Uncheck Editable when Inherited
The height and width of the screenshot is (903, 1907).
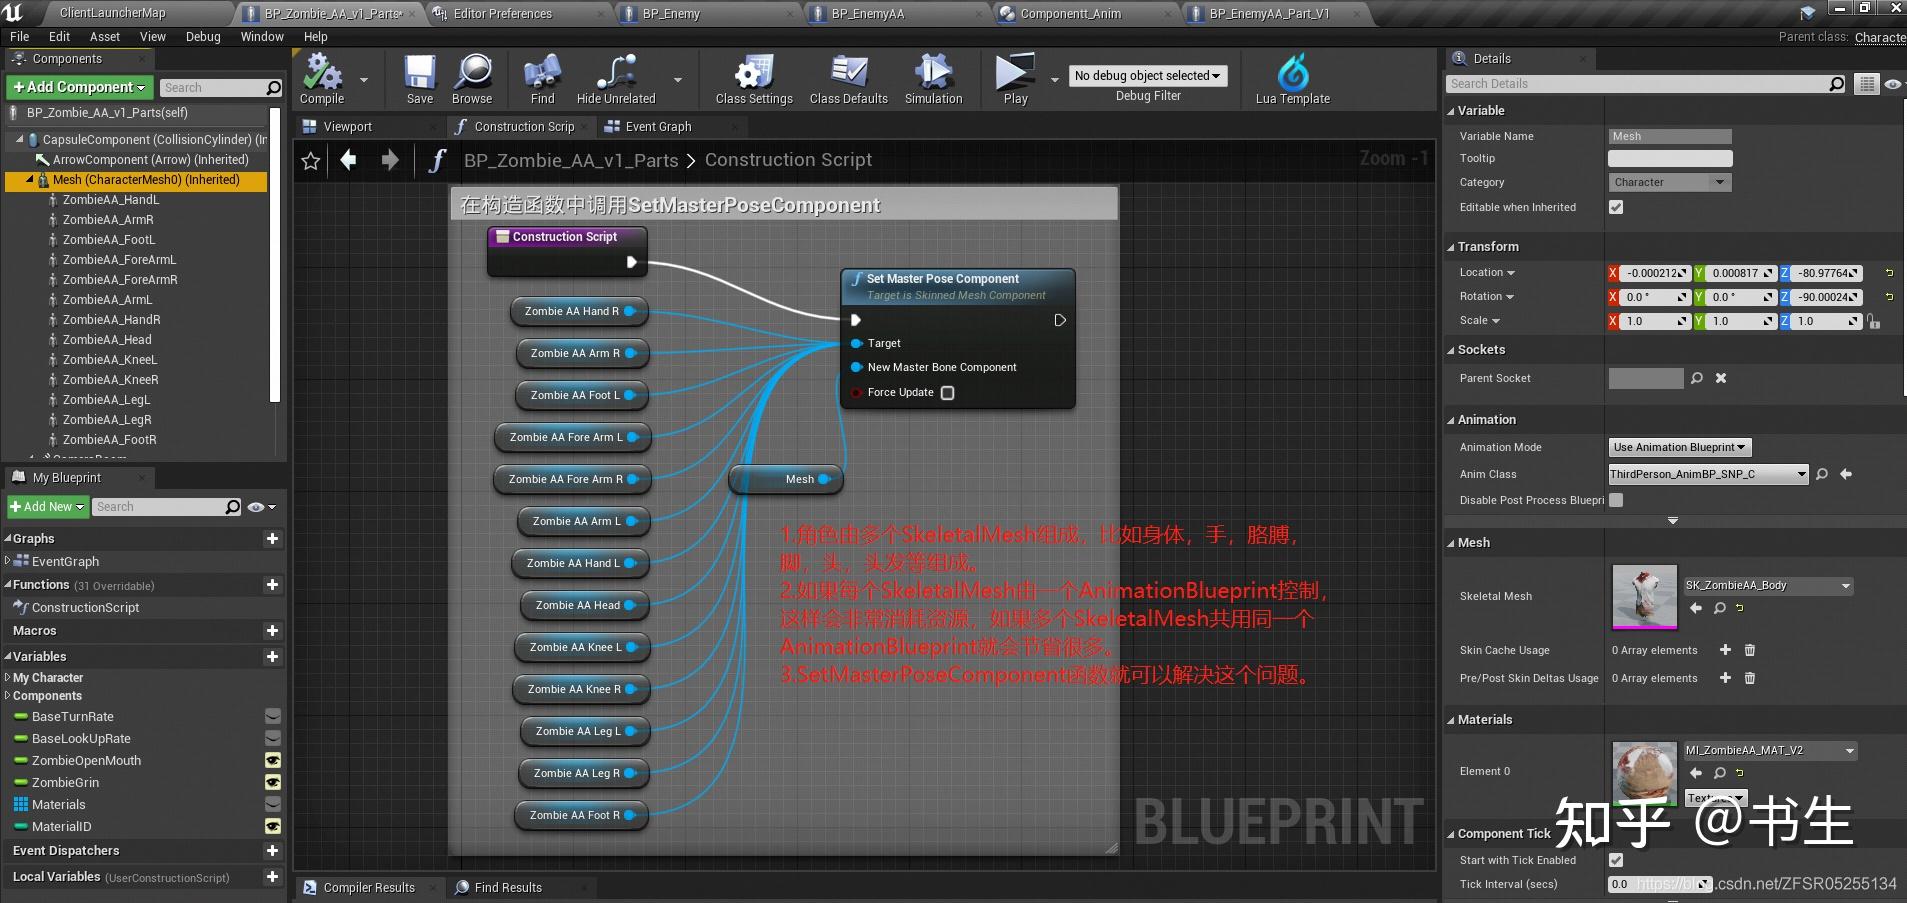[1614, 207]
